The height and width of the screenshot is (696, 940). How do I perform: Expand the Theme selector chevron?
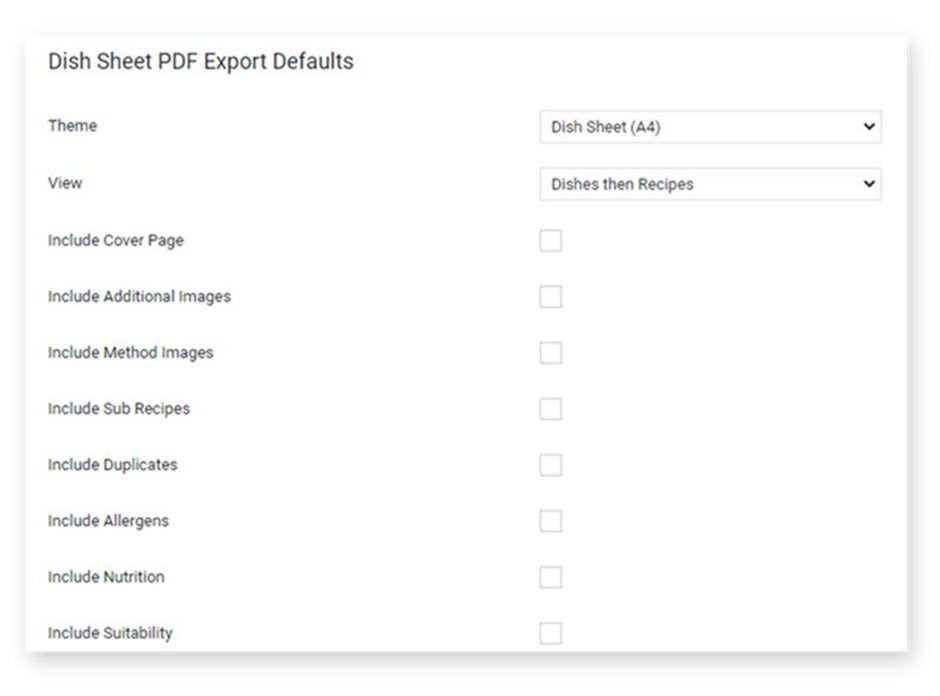click(x=869, y=127)
